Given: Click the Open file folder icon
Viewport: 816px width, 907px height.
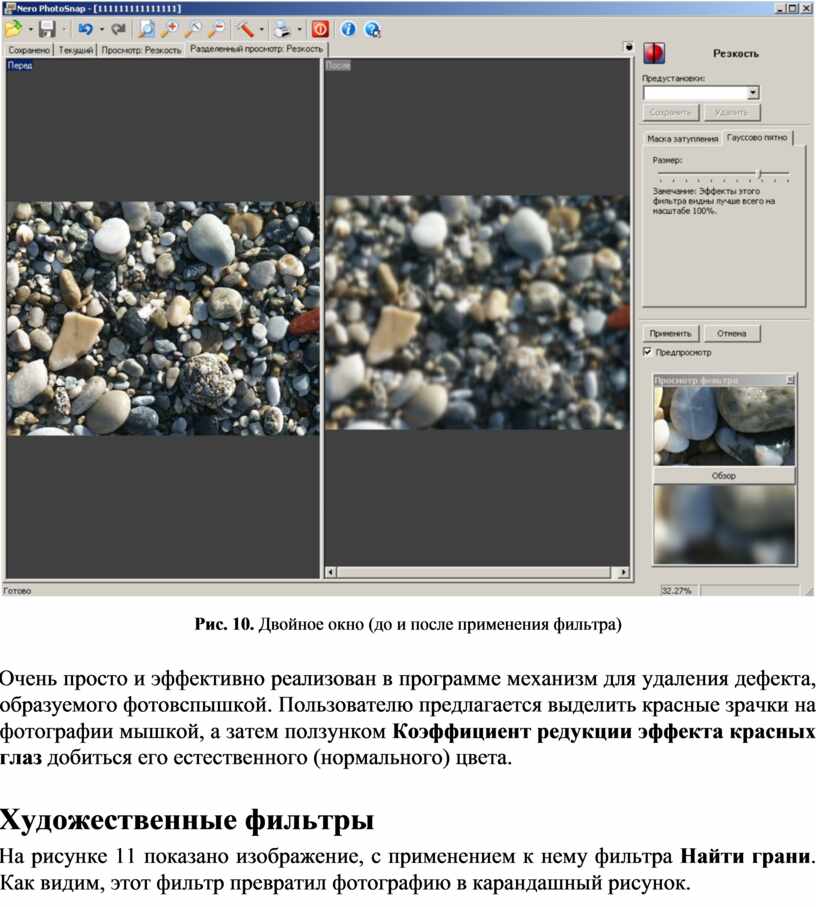Looking at the screenshot, I should tap(13, 29).
